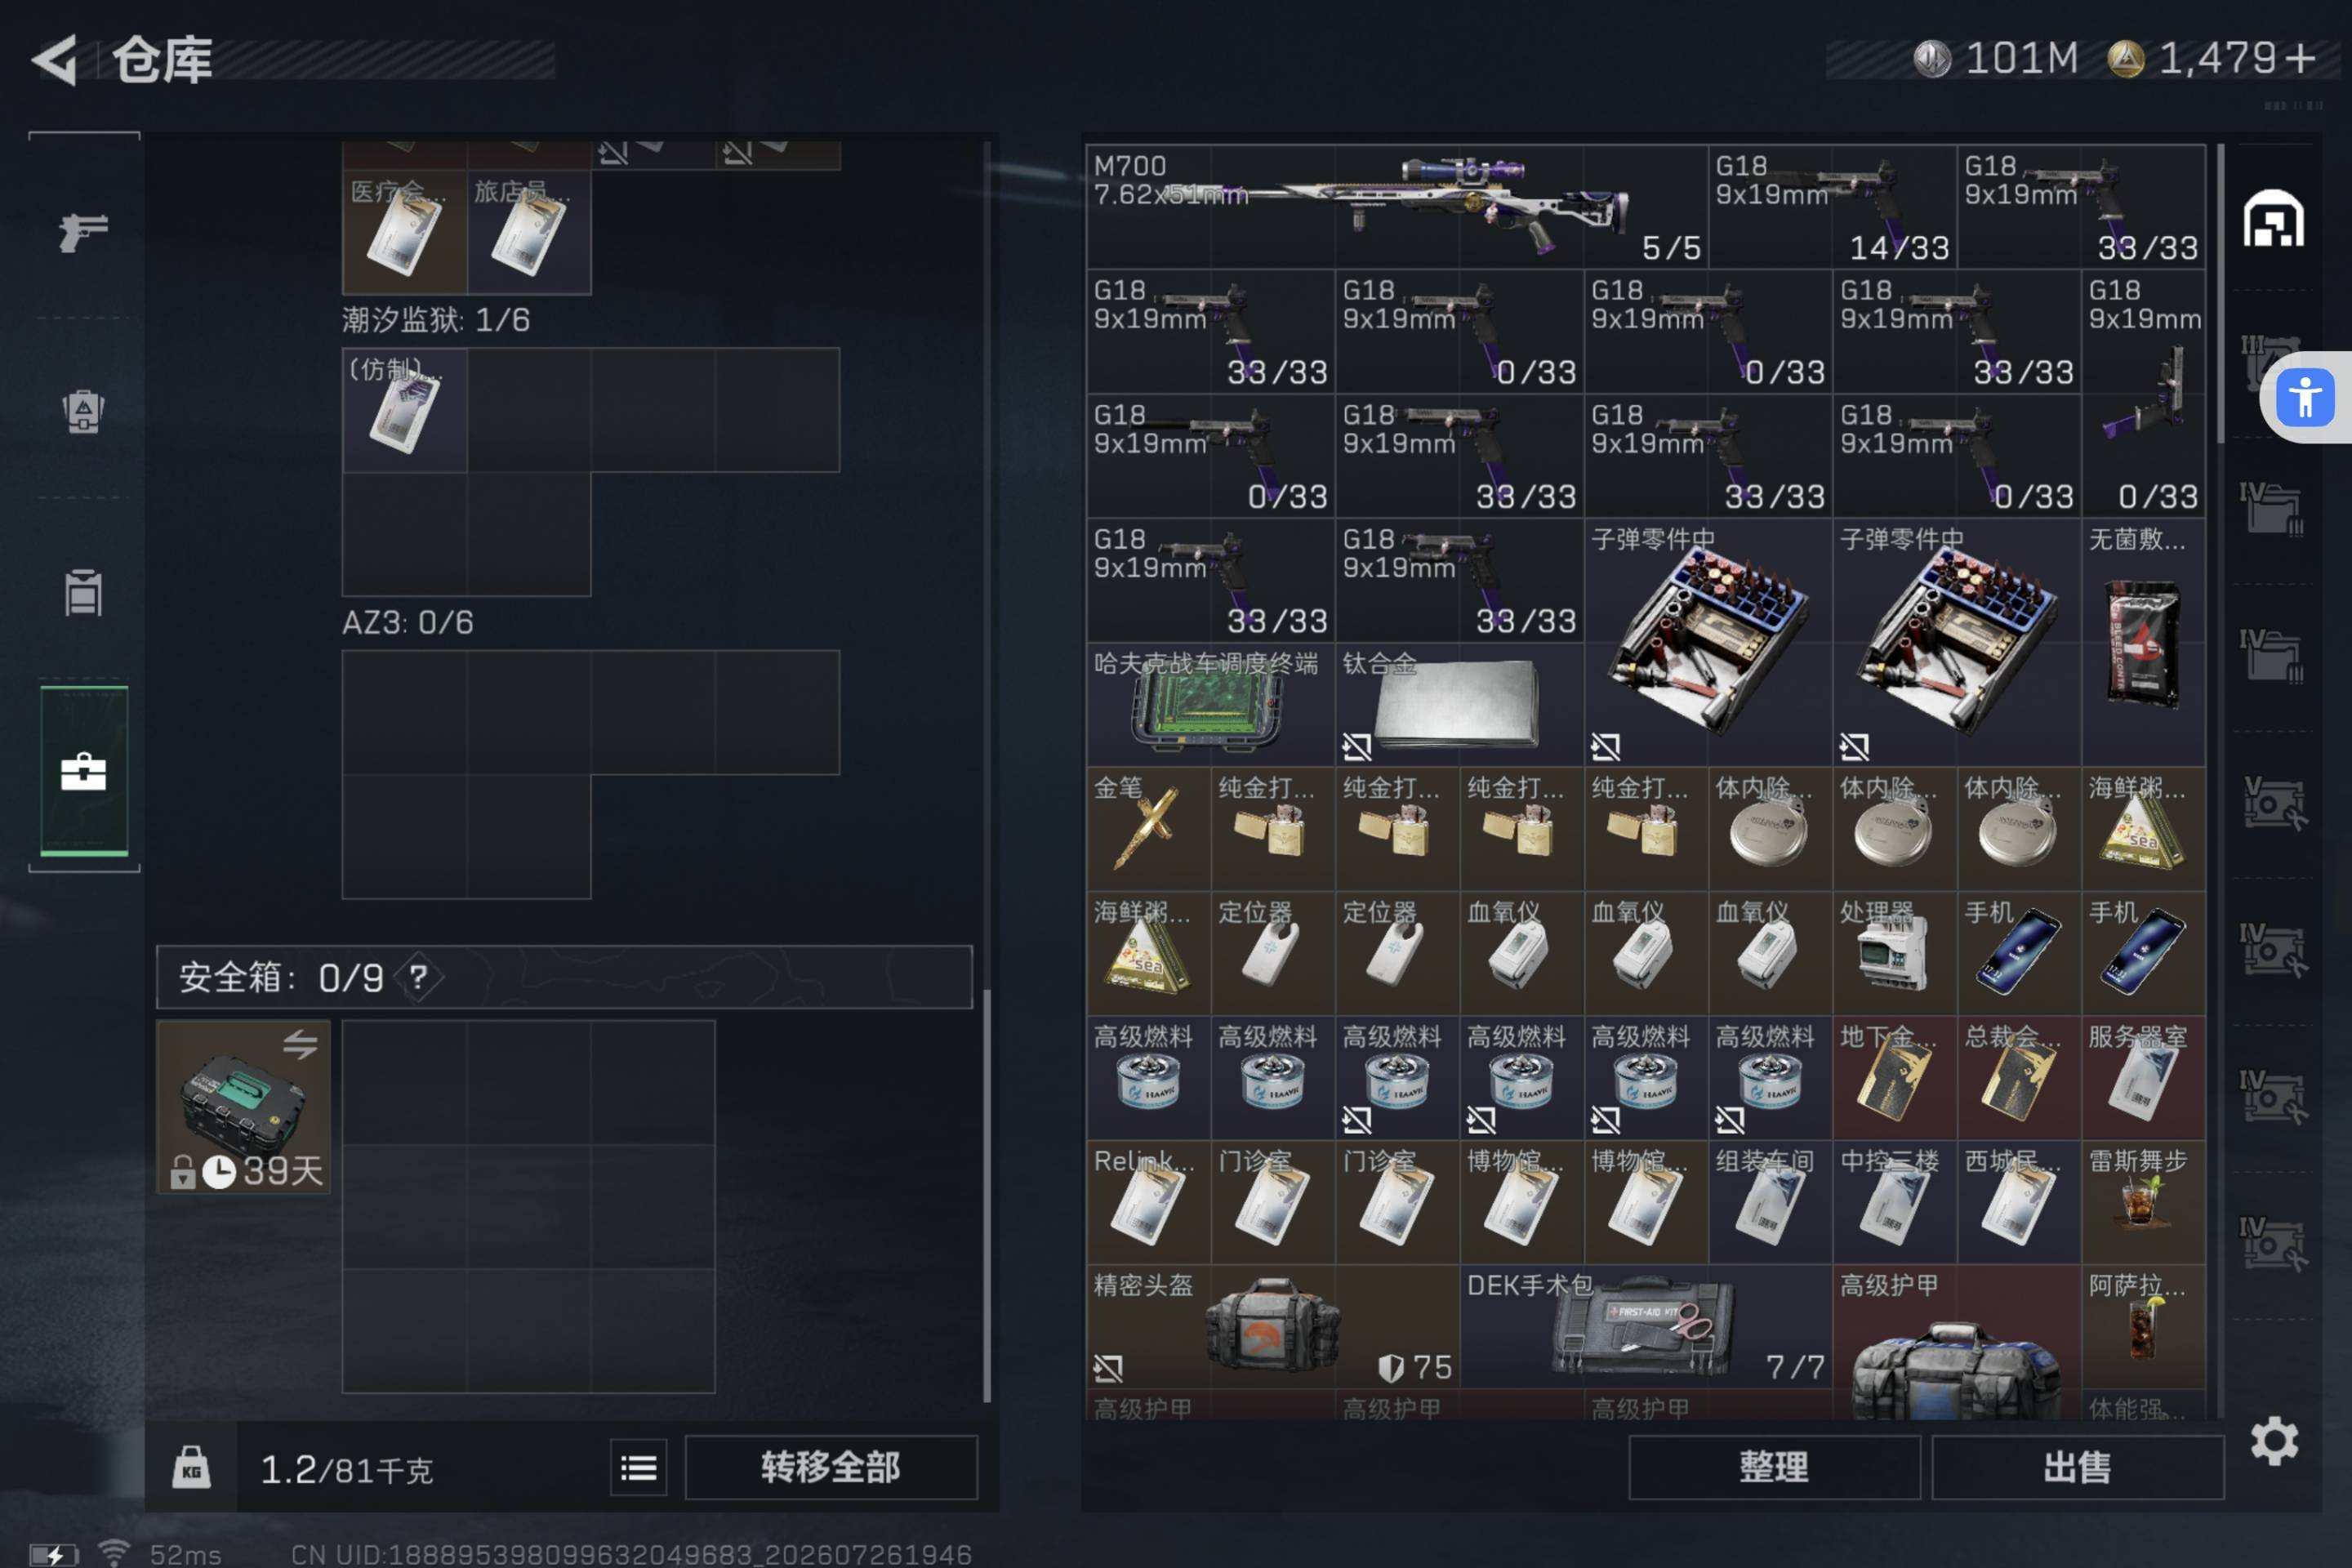Select the 钛合金 titanium alloy plate
Viewport: 2352px width, 1568px height.
(x=1459, y=704)
